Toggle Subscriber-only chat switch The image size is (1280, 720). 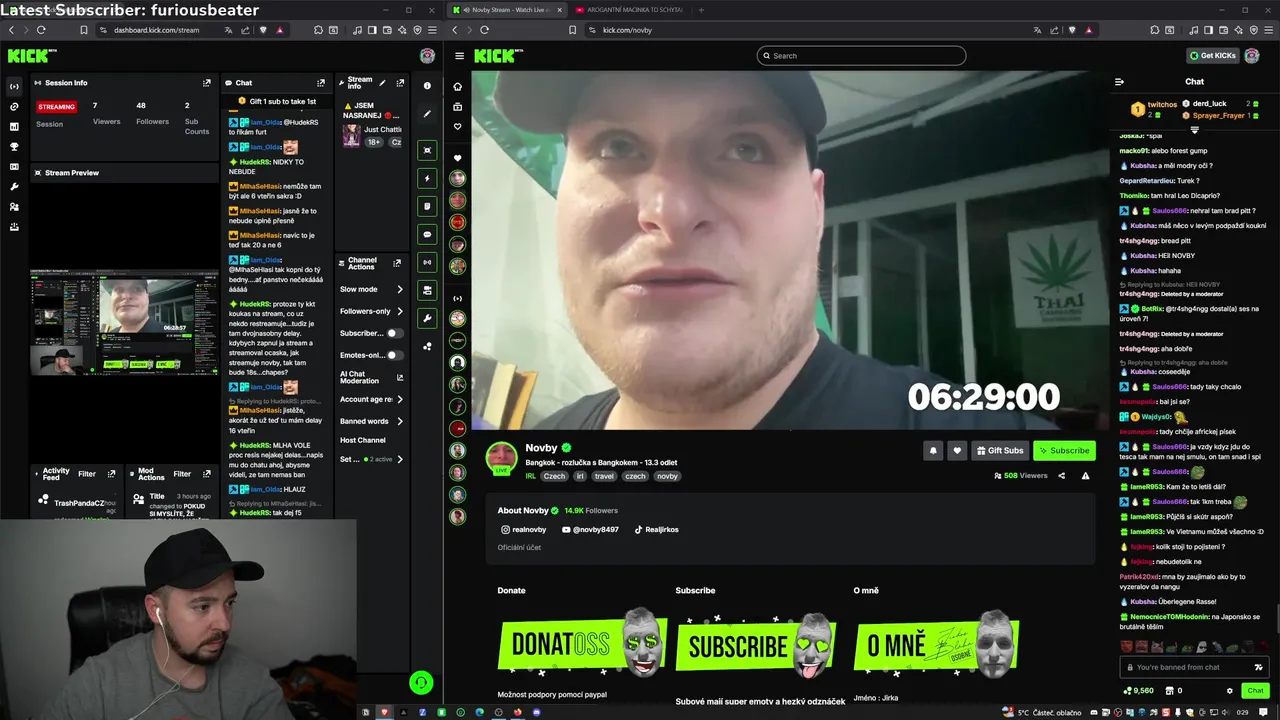394,333
